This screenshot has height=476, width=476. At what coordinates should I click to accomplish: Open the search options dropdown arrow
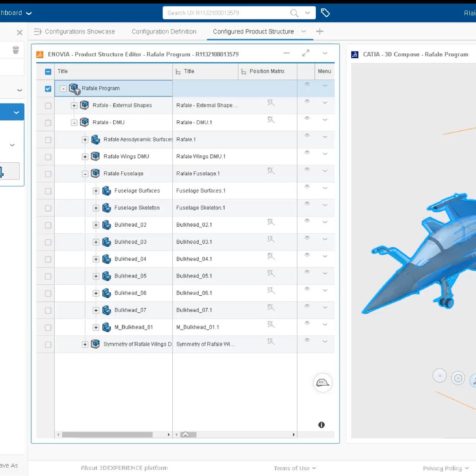(307, 13)
